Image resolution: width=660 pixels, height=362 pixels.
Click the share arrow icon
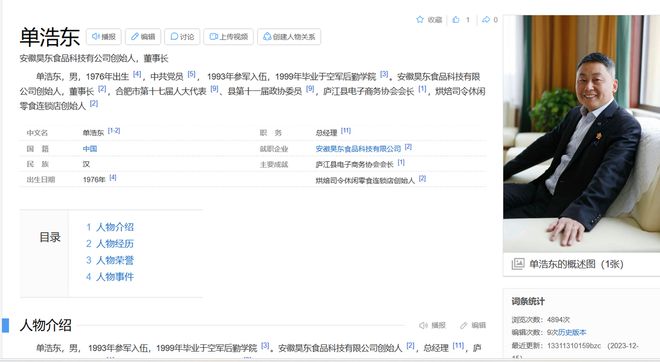coord(486,19)
